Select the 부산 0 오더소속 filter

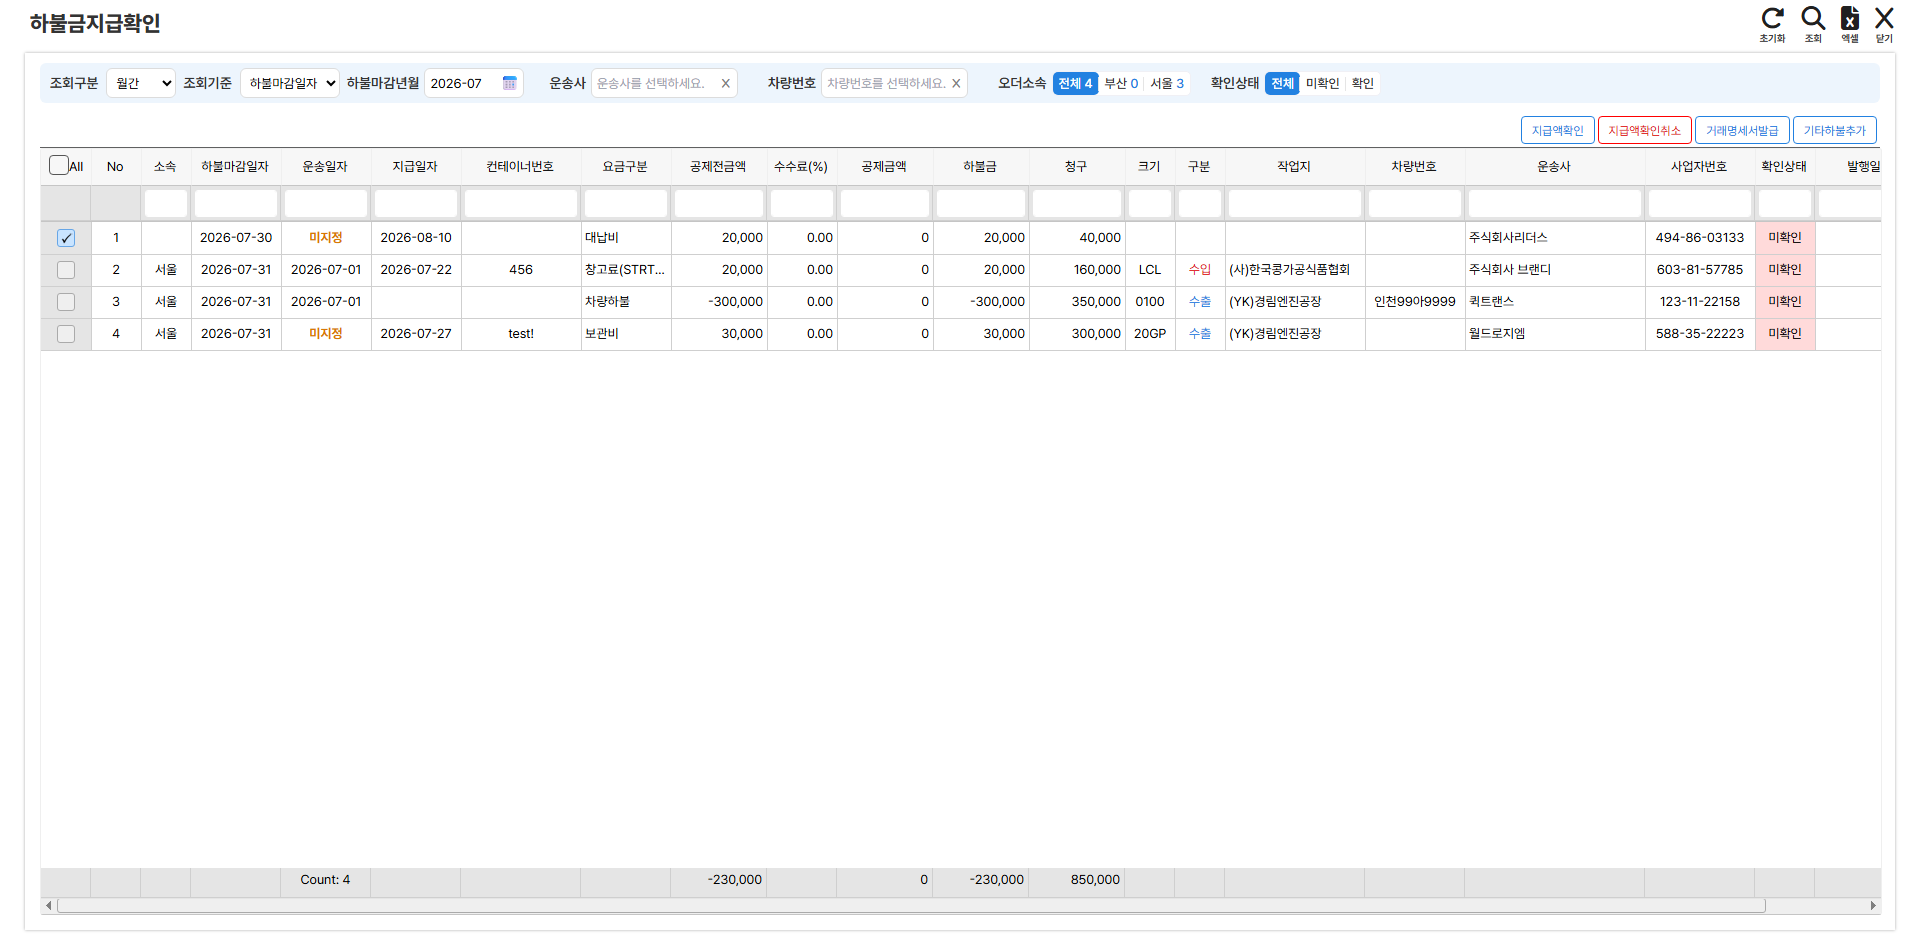point(1121,83)
